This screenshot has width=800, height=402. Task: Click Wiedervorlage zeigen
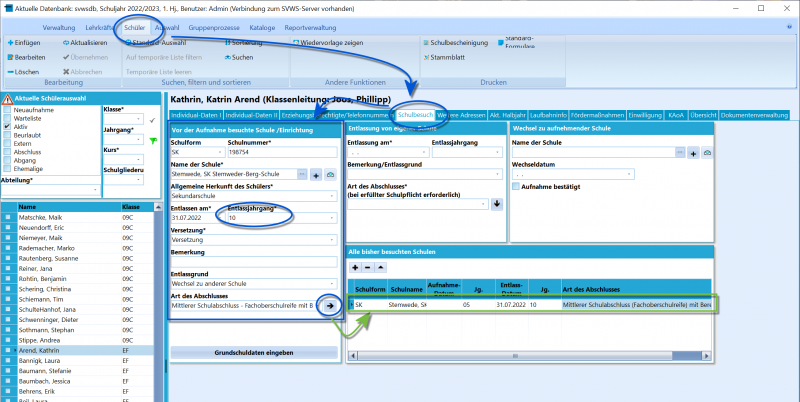[x=328, y=43]
